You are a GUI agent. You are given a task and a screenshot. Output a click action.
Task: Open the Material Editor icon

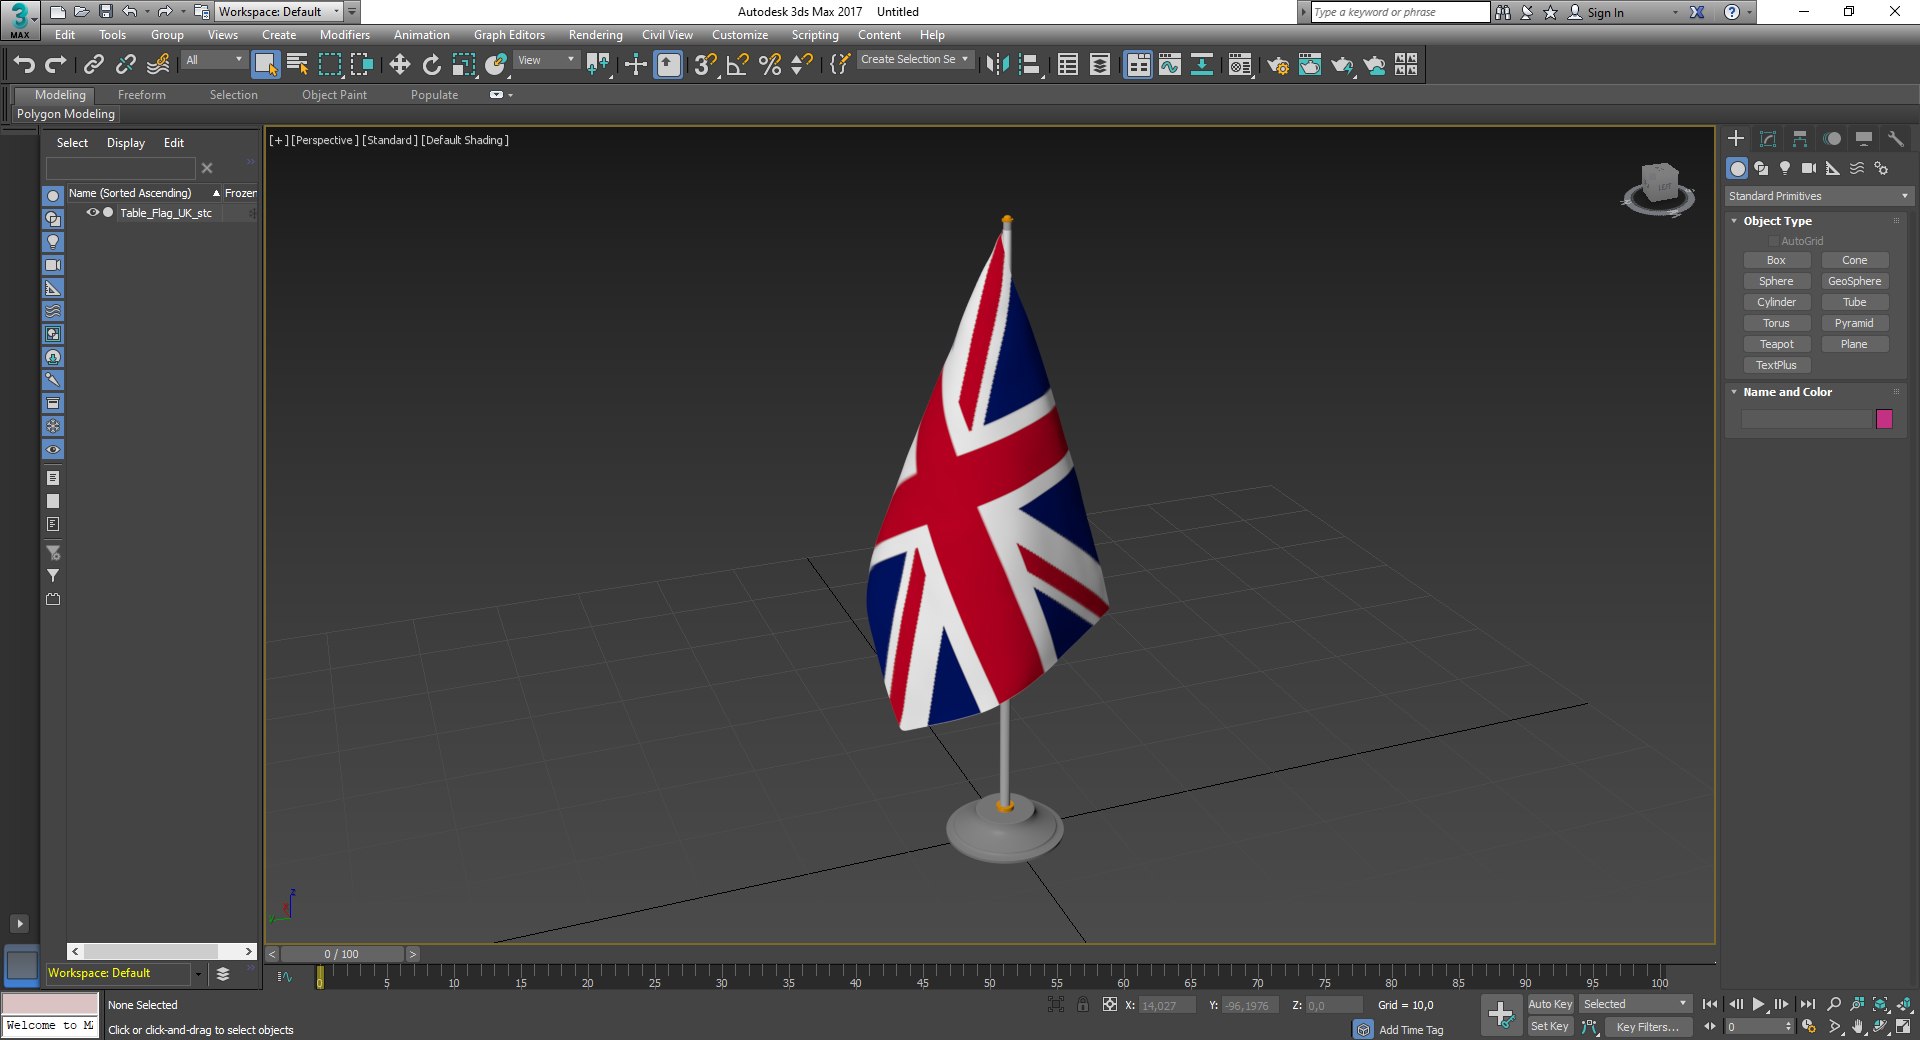1240,65
